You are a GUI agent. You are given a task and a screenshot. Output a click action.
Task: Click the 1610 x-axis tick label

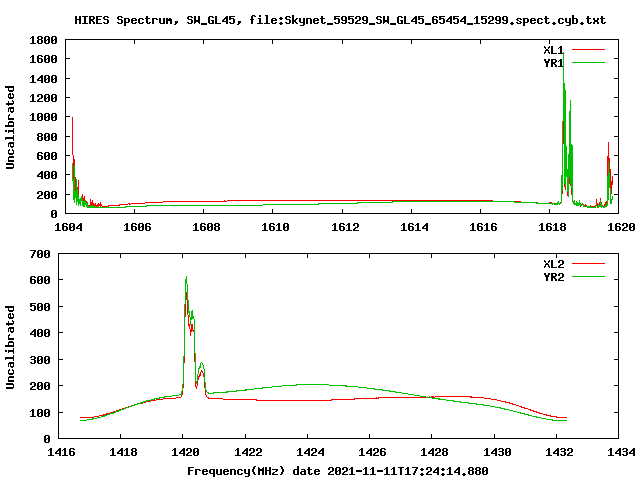coord(276,227)
